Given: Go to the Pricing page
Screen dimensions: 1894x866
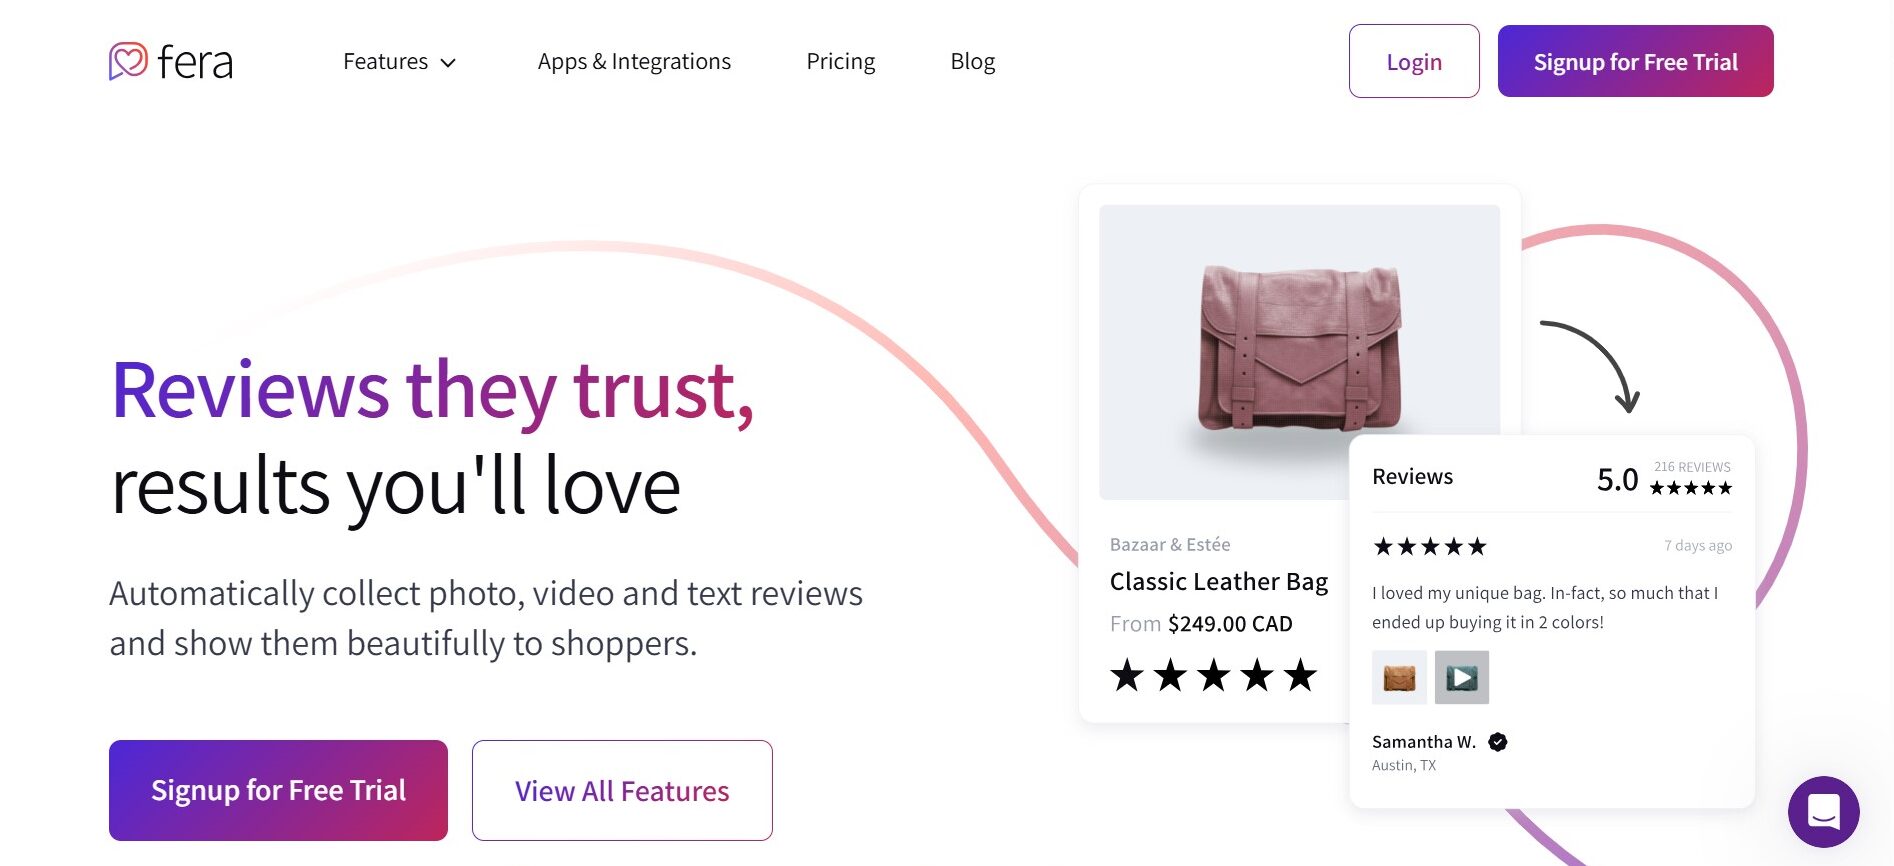Looking at the screenshot, I should pyautogui.click(x=840, y=62).
